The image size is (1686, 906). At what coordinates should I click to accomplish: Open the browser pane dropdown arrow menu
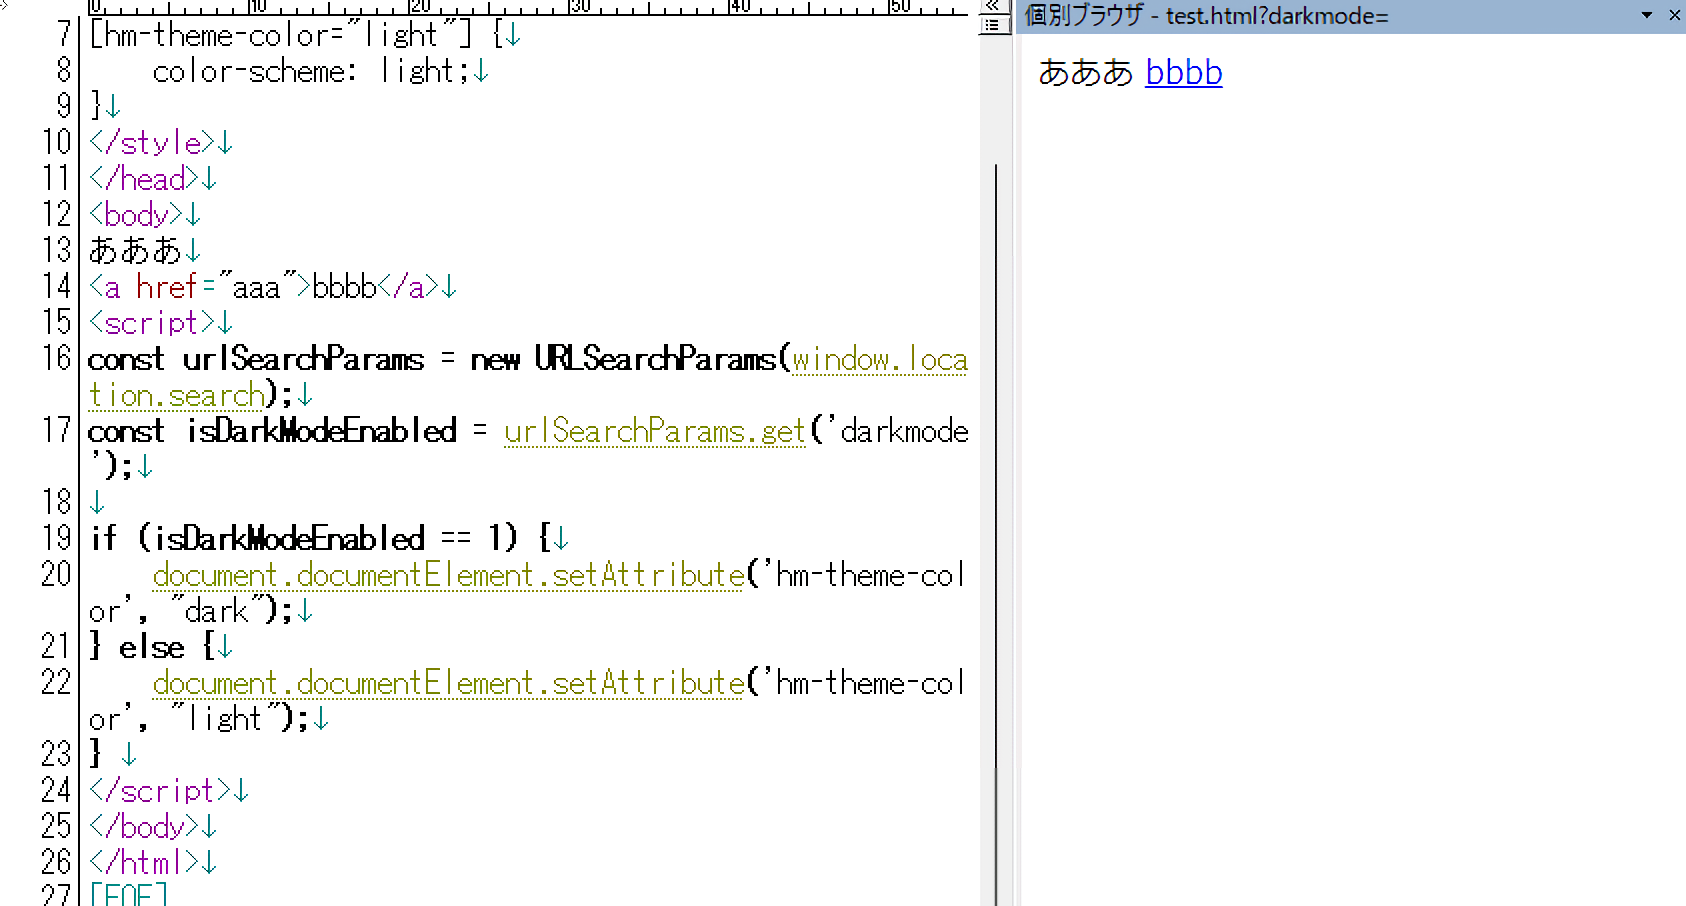coord(1646,15)
